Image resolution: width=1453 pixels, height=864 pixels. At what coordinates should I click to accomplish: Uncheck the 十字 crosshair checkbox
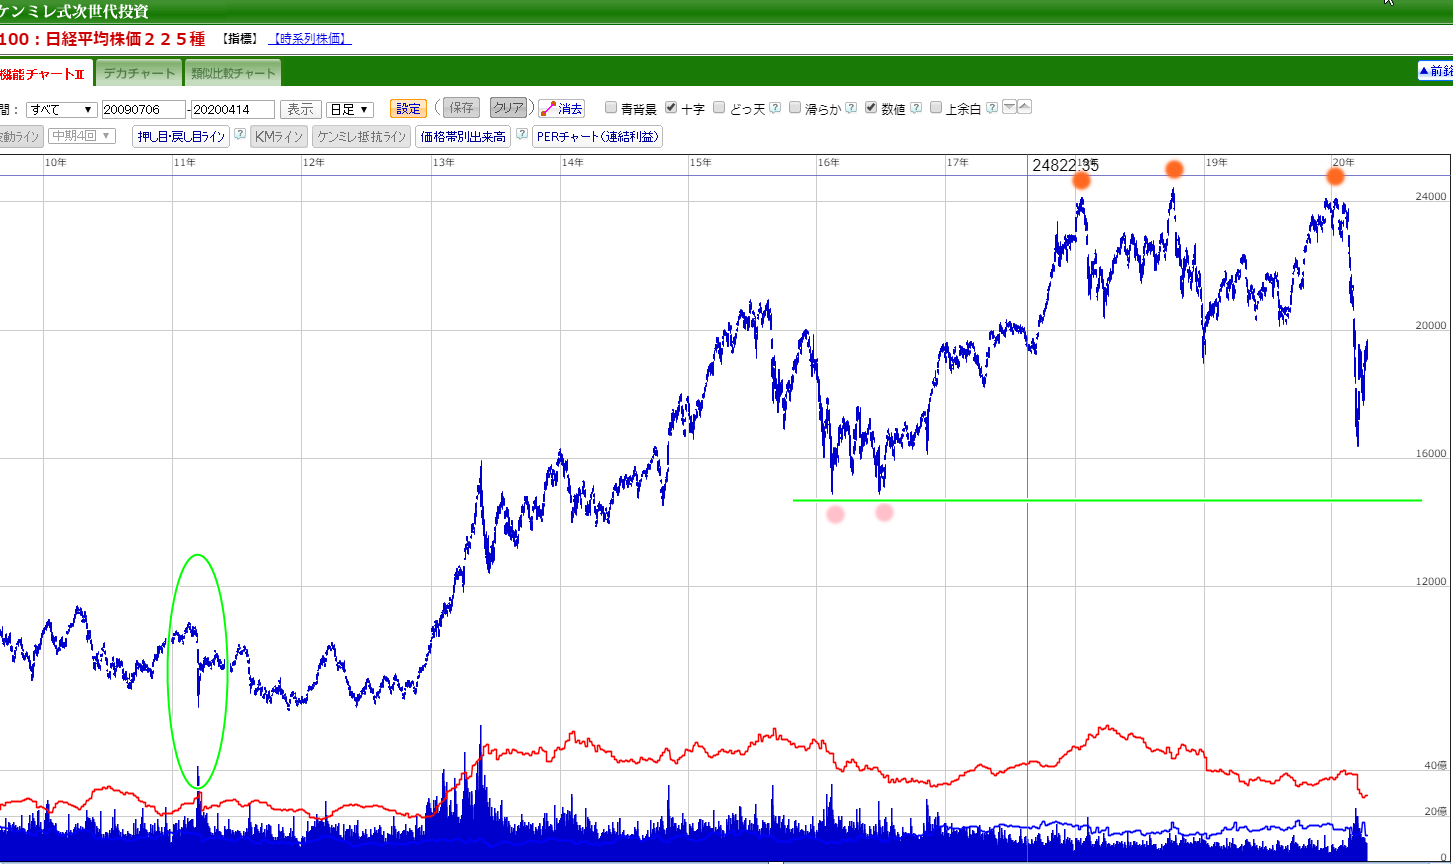click(x=671, y=108)
